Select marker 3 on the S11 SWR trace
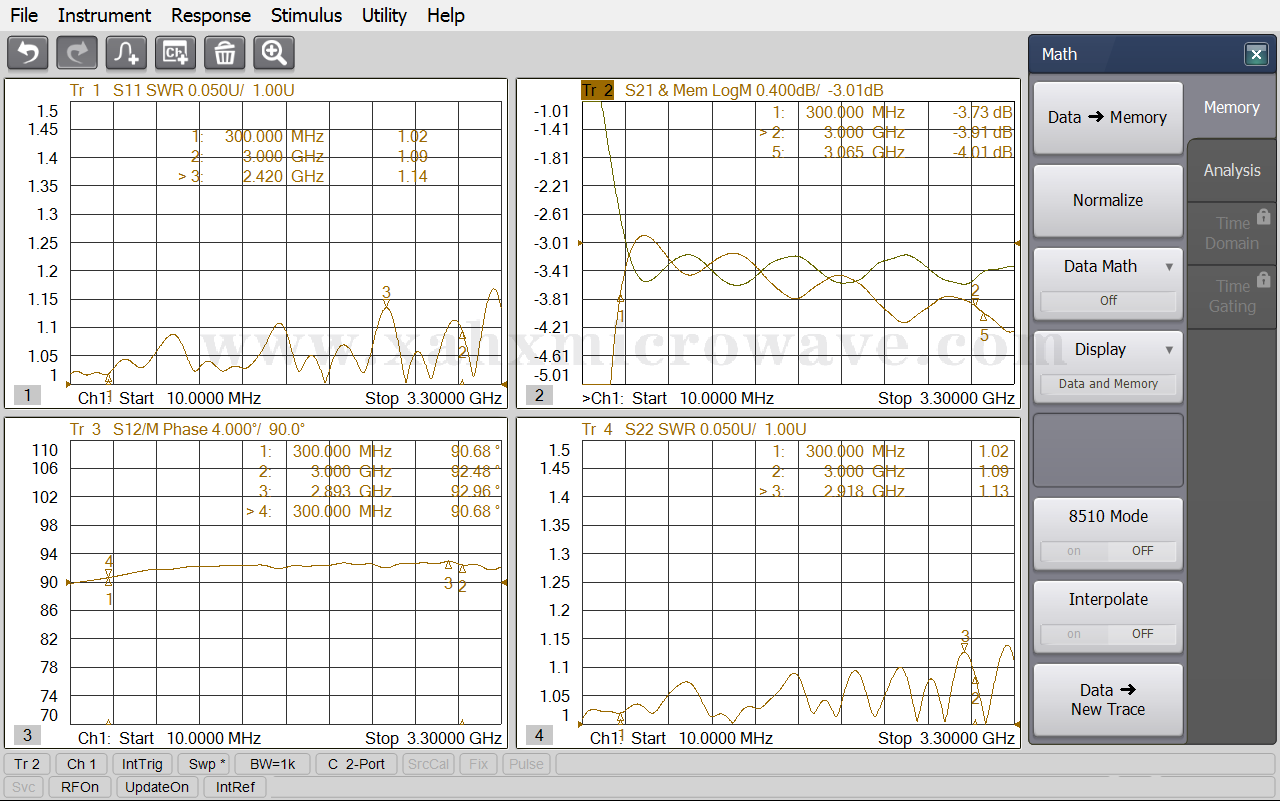Screen dimensions: 1280x801 tap(386, 299)
